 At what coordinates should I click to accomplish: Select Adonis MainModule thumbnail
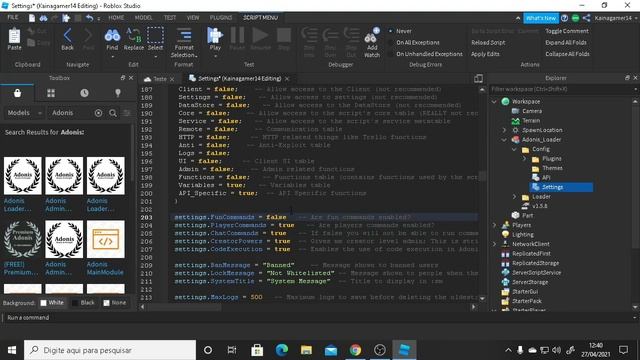(x=105, y=239)
